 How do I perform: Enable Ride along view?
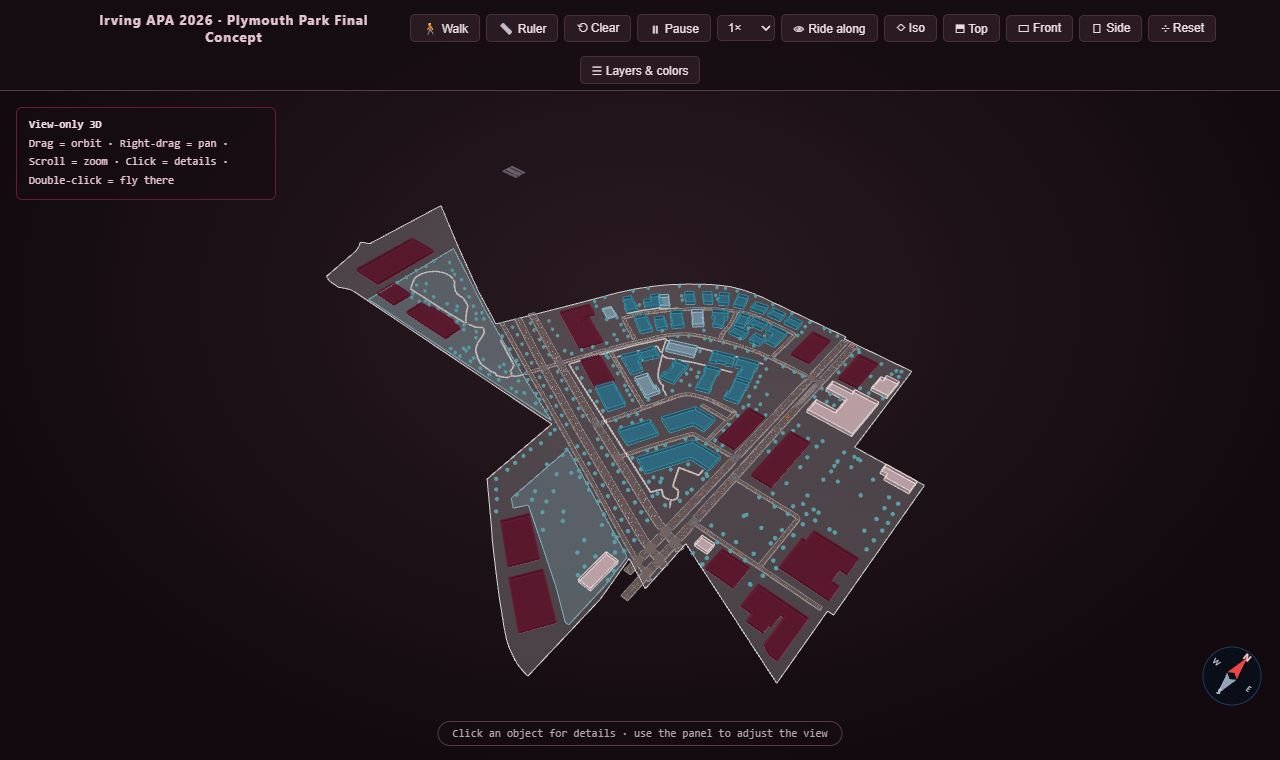tap(829, 28)
